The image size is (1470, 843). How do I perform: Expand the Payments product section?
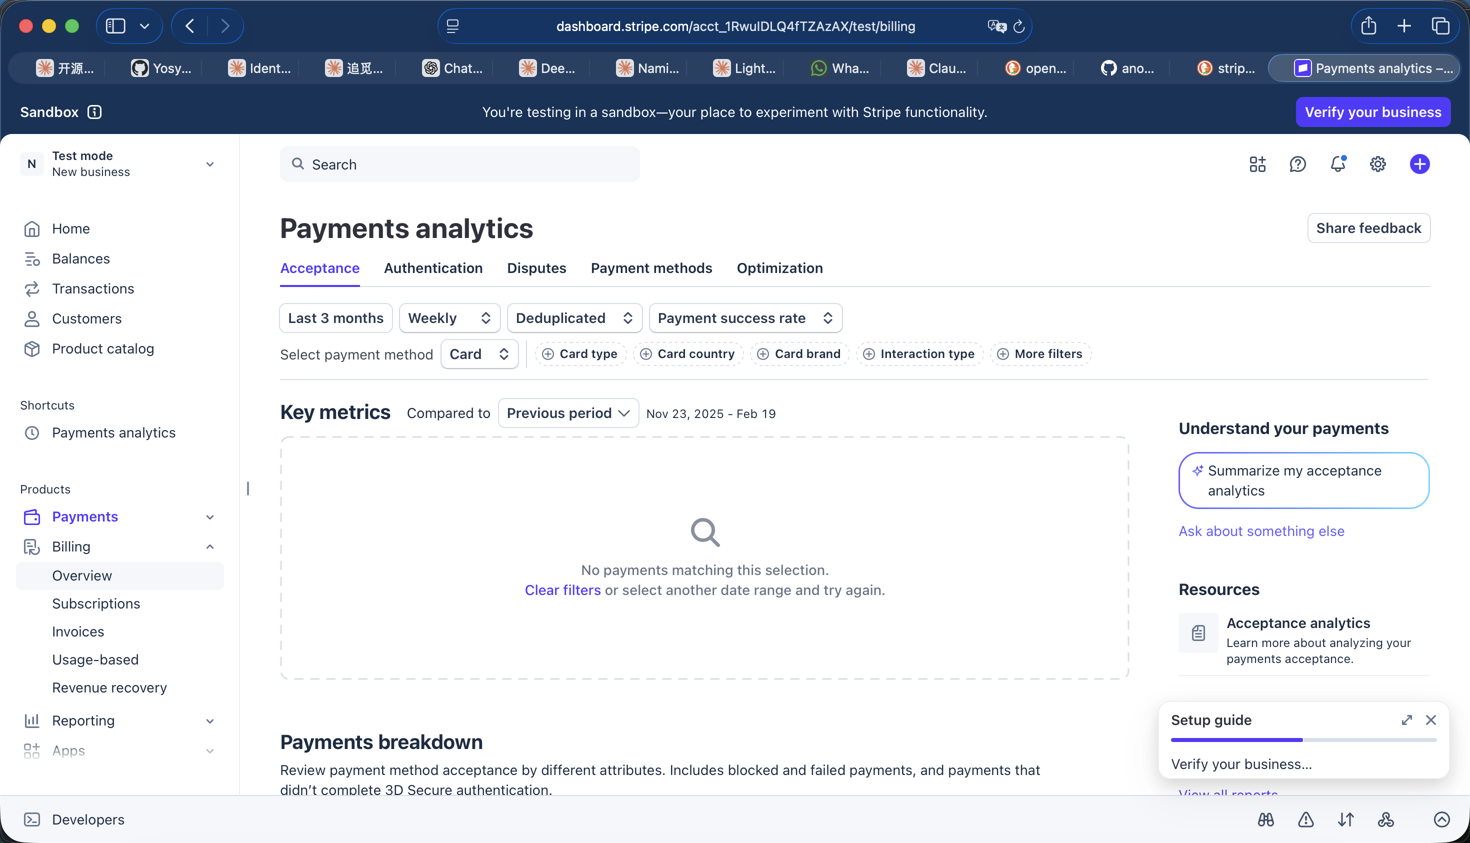(210, 517)
